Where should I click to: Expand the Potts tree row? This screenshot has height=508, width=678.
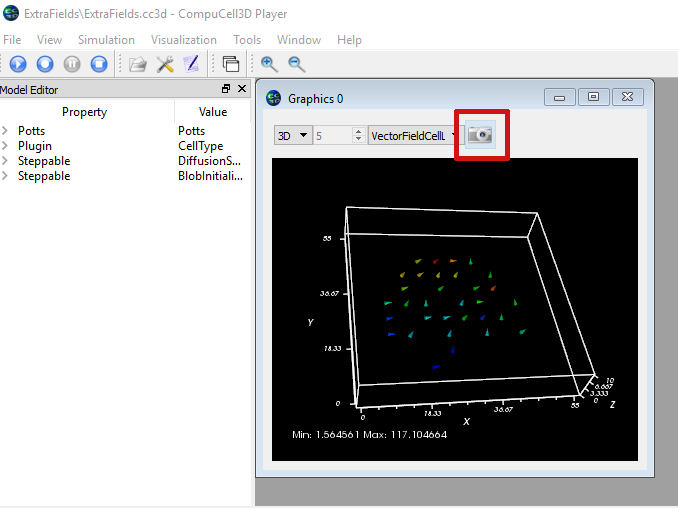click(x=5, y=131)
